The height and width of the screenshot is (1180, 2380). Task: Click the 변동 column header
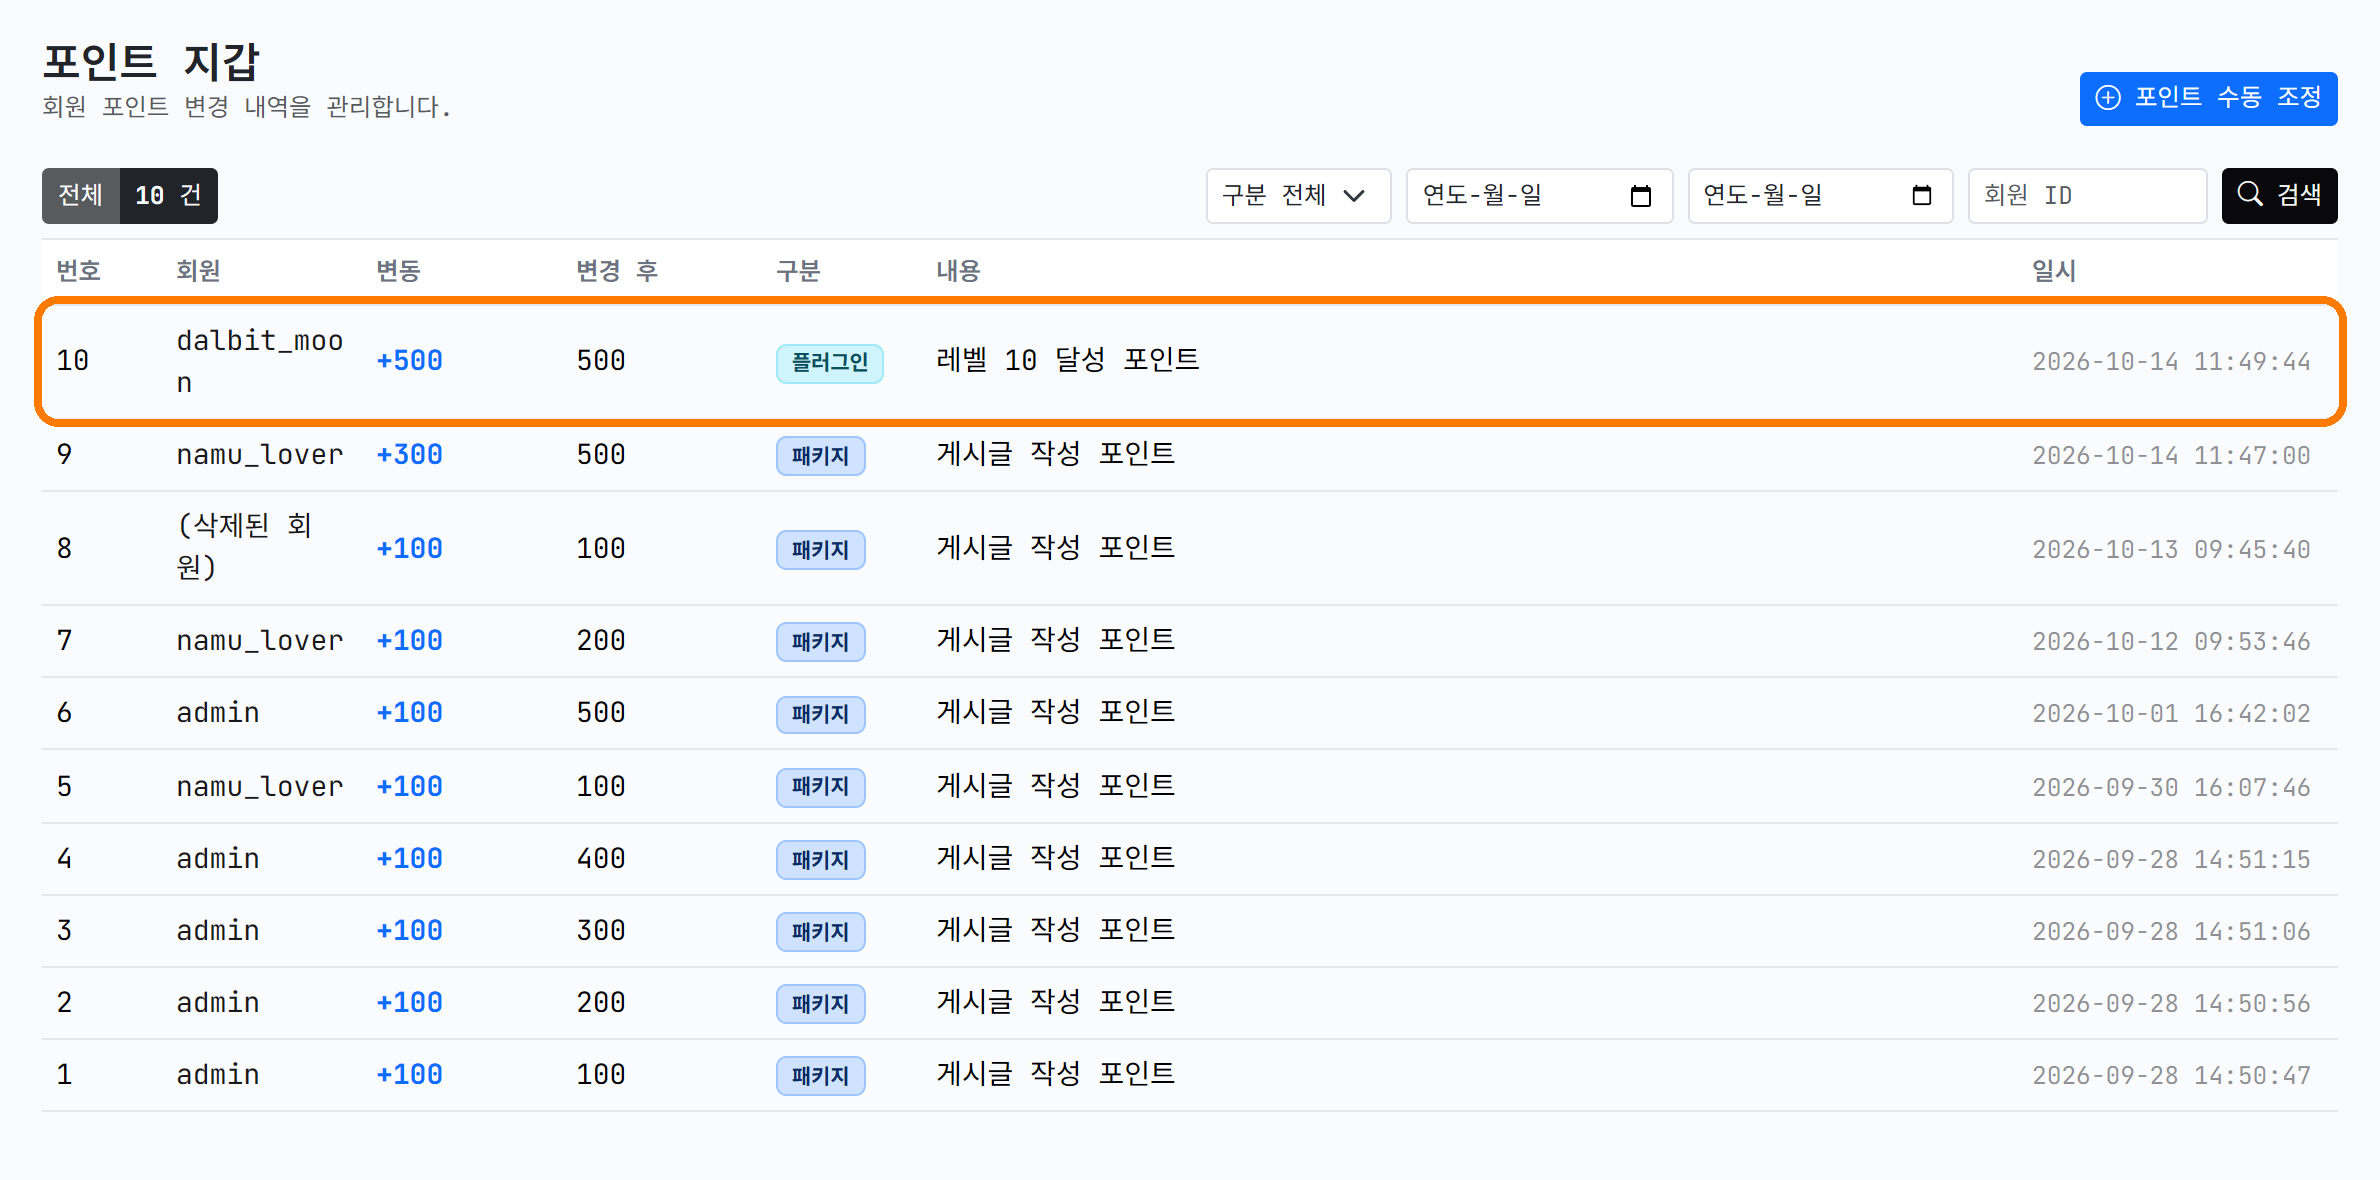[x=398, y=270]
